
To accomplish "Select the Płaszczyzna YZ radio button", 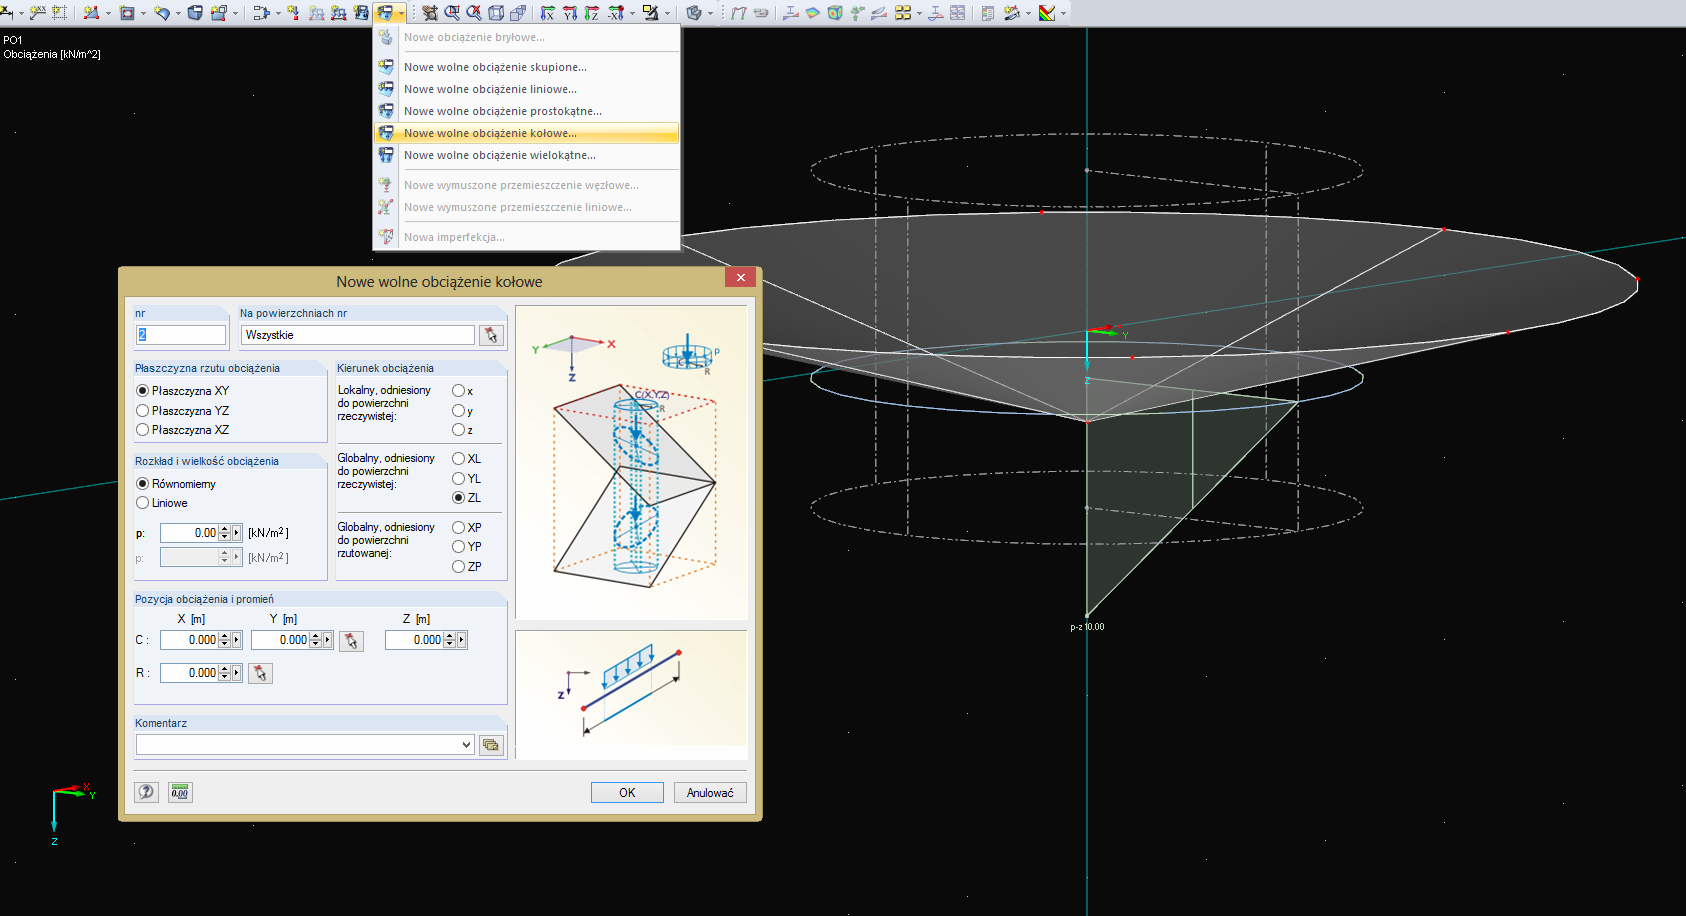I will [143, 411].
